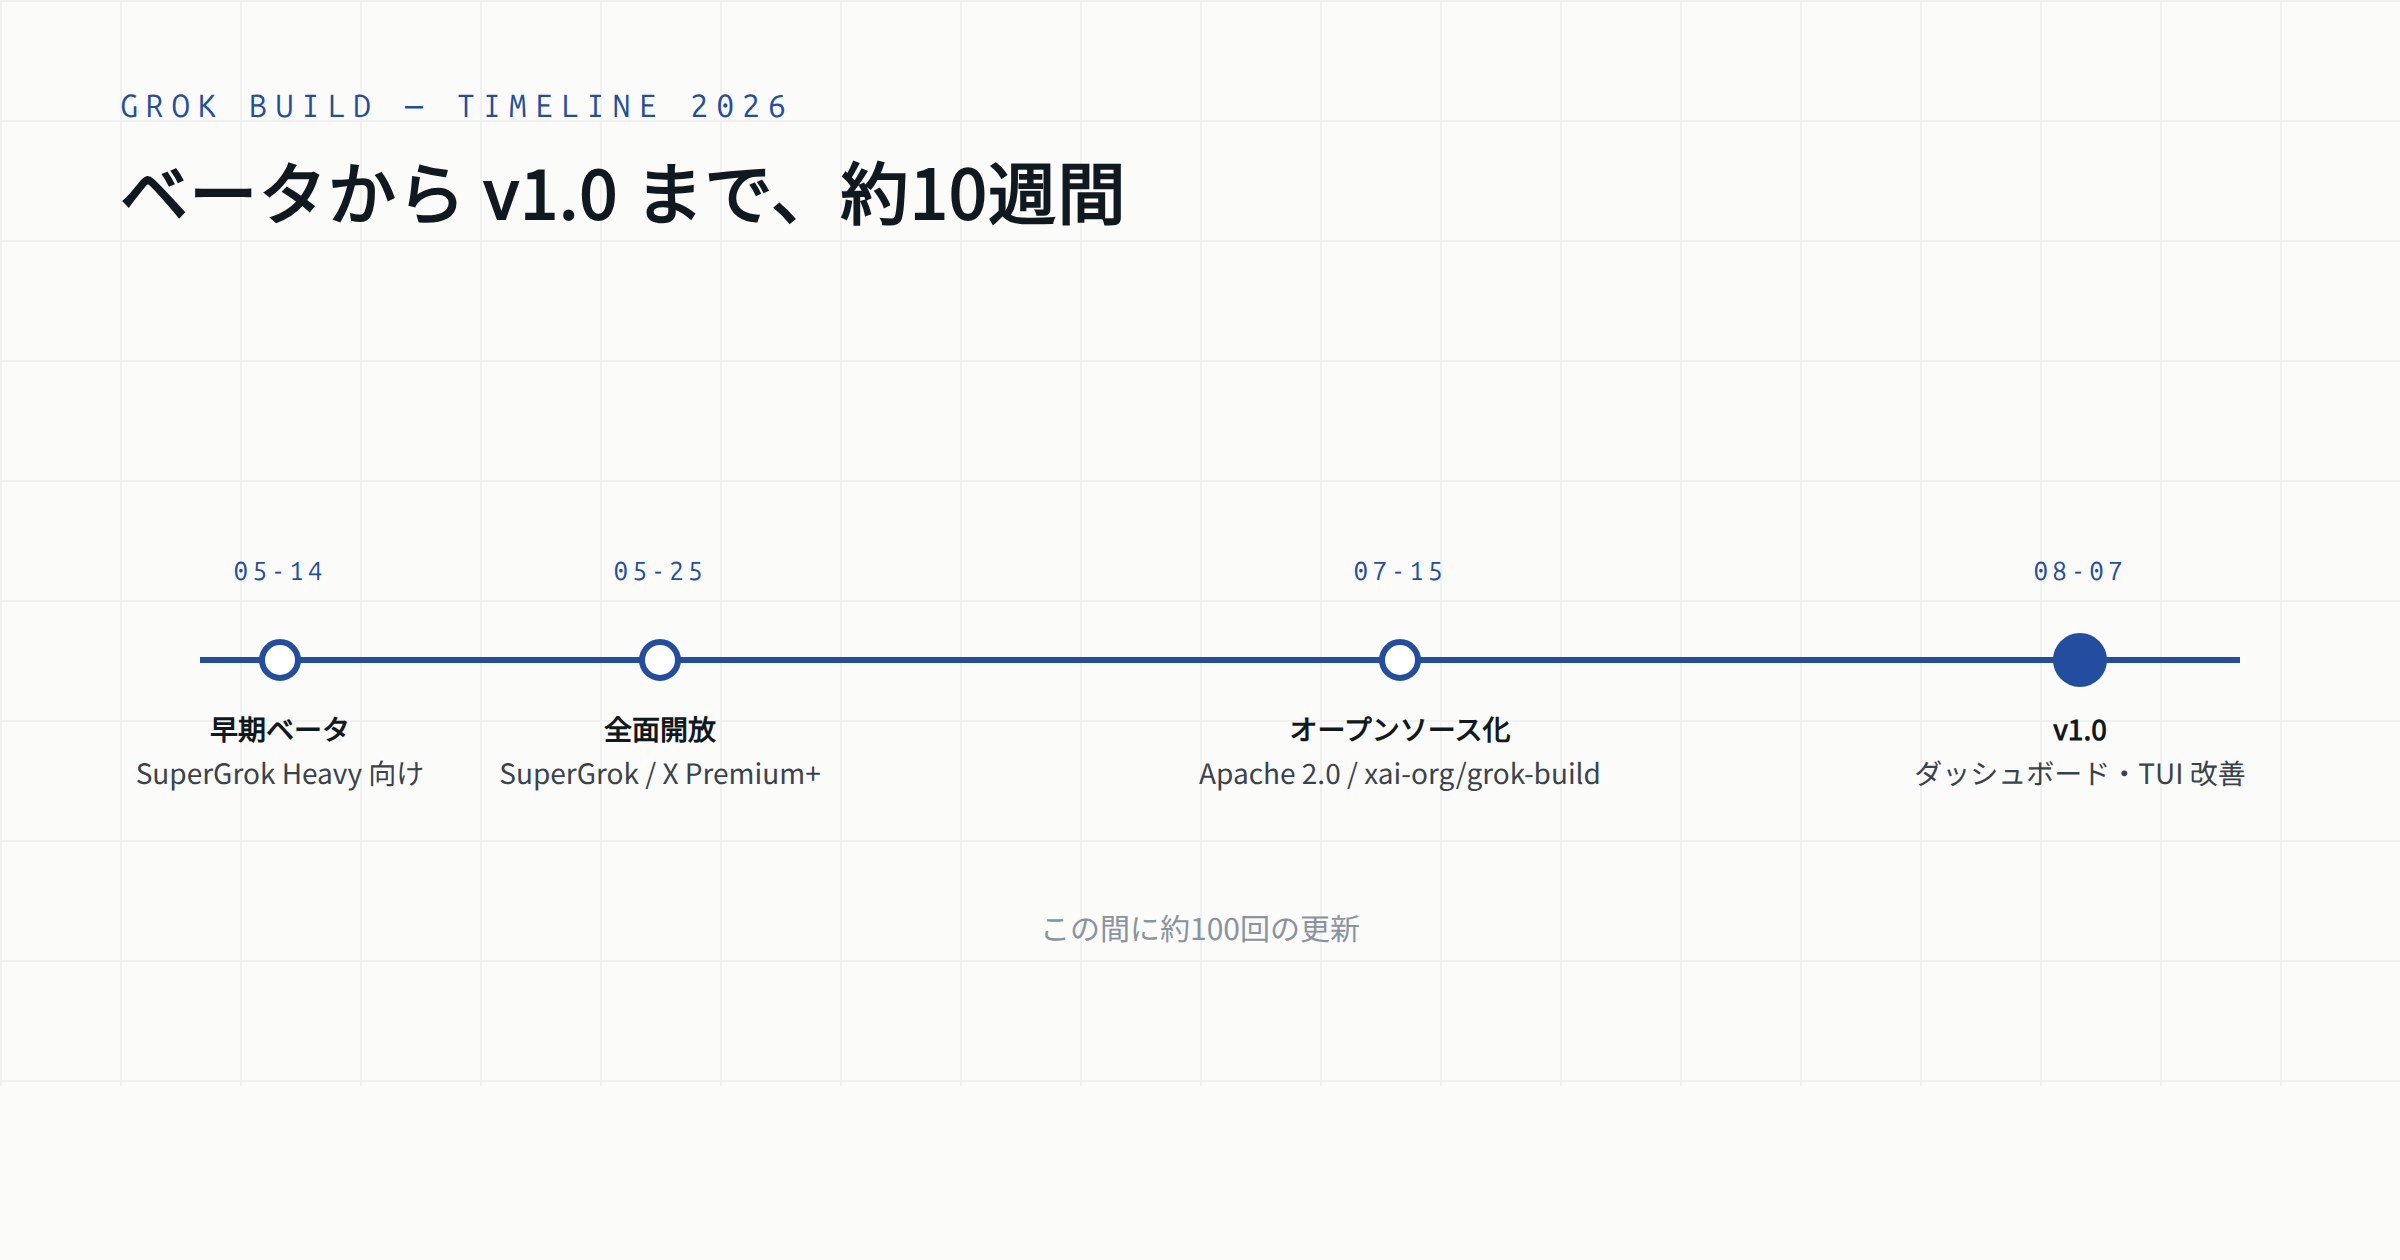
Task: Click the GROK BUILD — TIMELINE 2026 header
Action: click(x=455, y=107)
